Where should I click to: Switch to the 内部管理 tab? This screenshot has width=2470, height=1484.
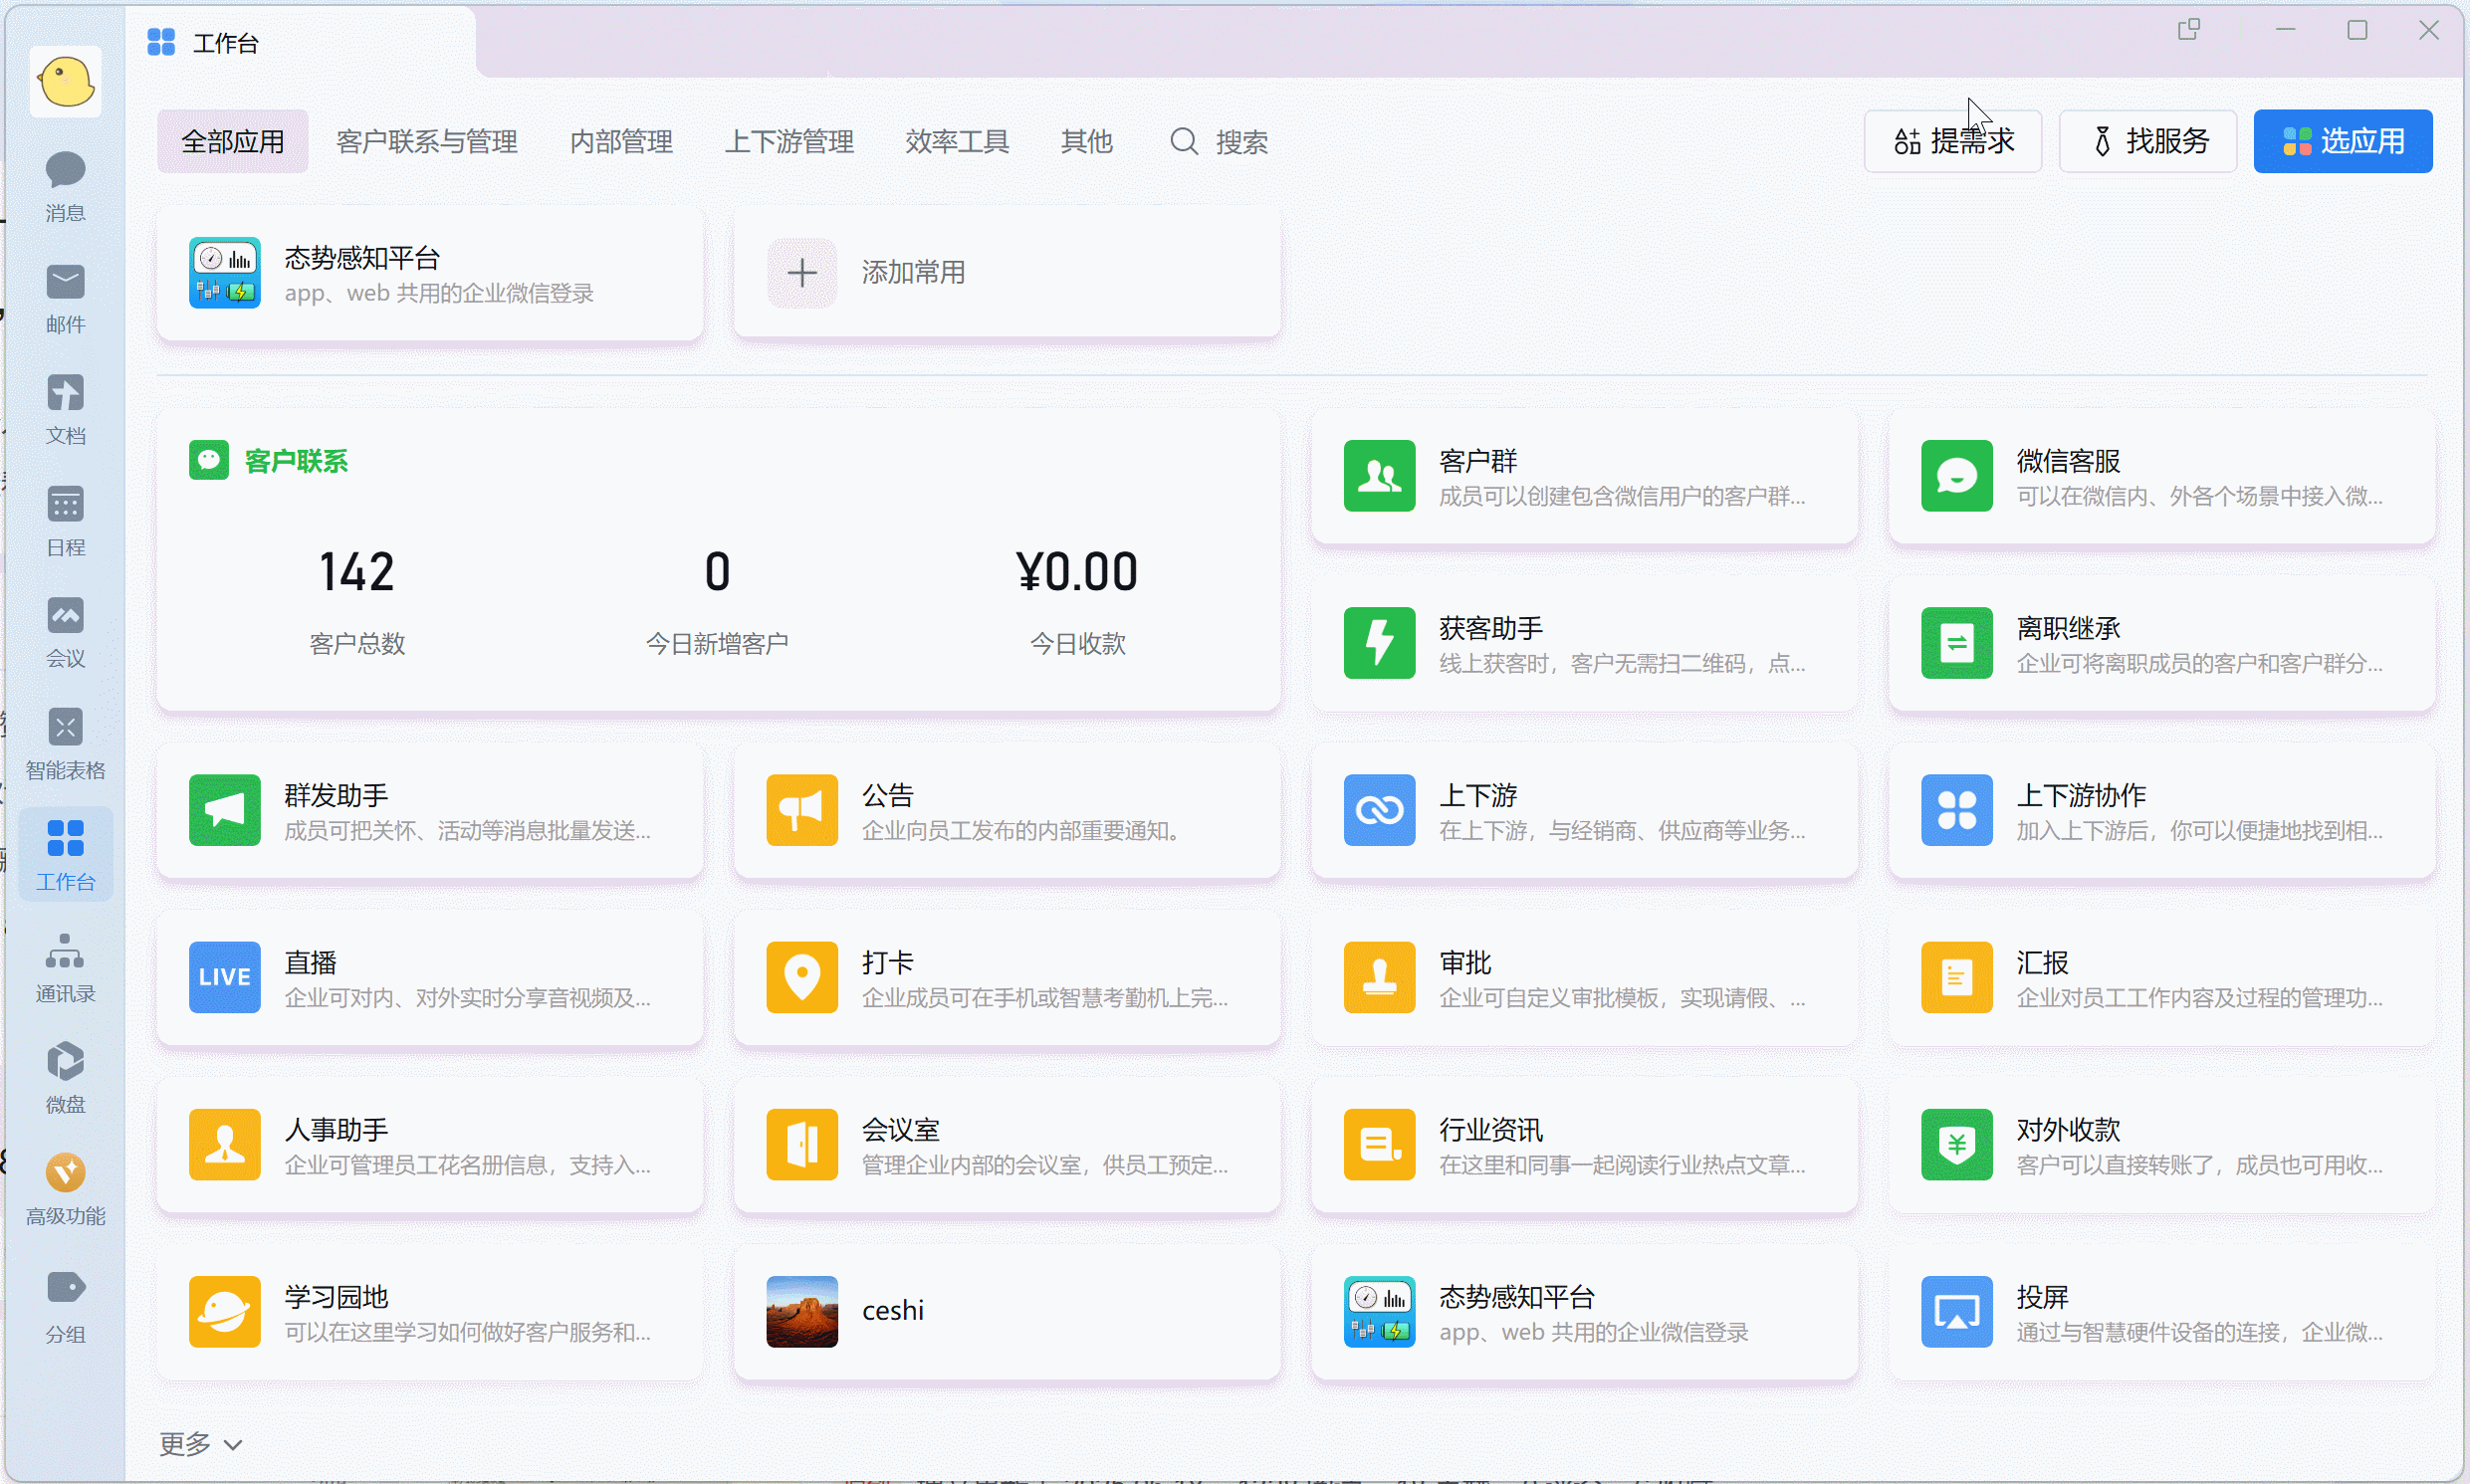pyautogui.click(x=620, y=141)
